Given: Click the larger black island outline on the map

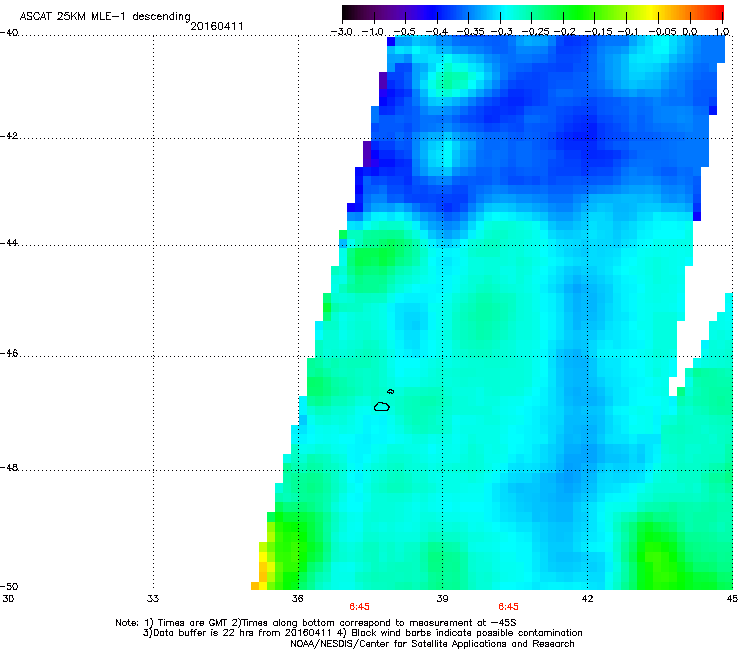Looking at the screenshot, I should coord(382,406).
